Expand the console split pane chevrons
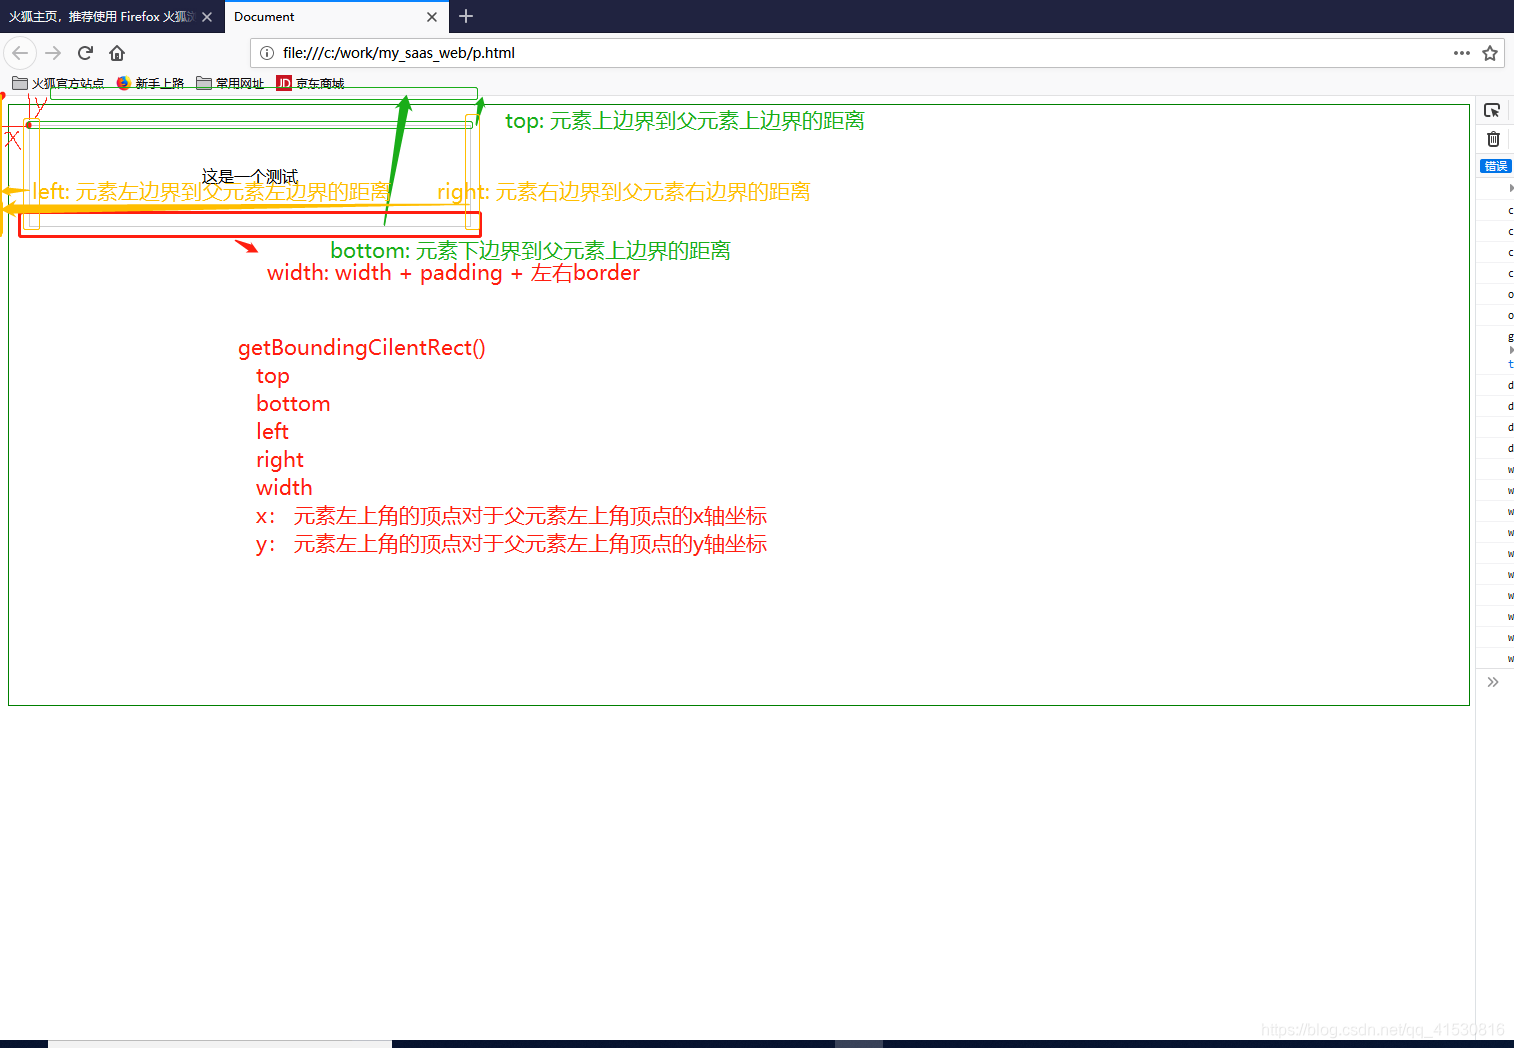Image resolution: width=1514 pixels, height=1048 pixels. 1493,682
